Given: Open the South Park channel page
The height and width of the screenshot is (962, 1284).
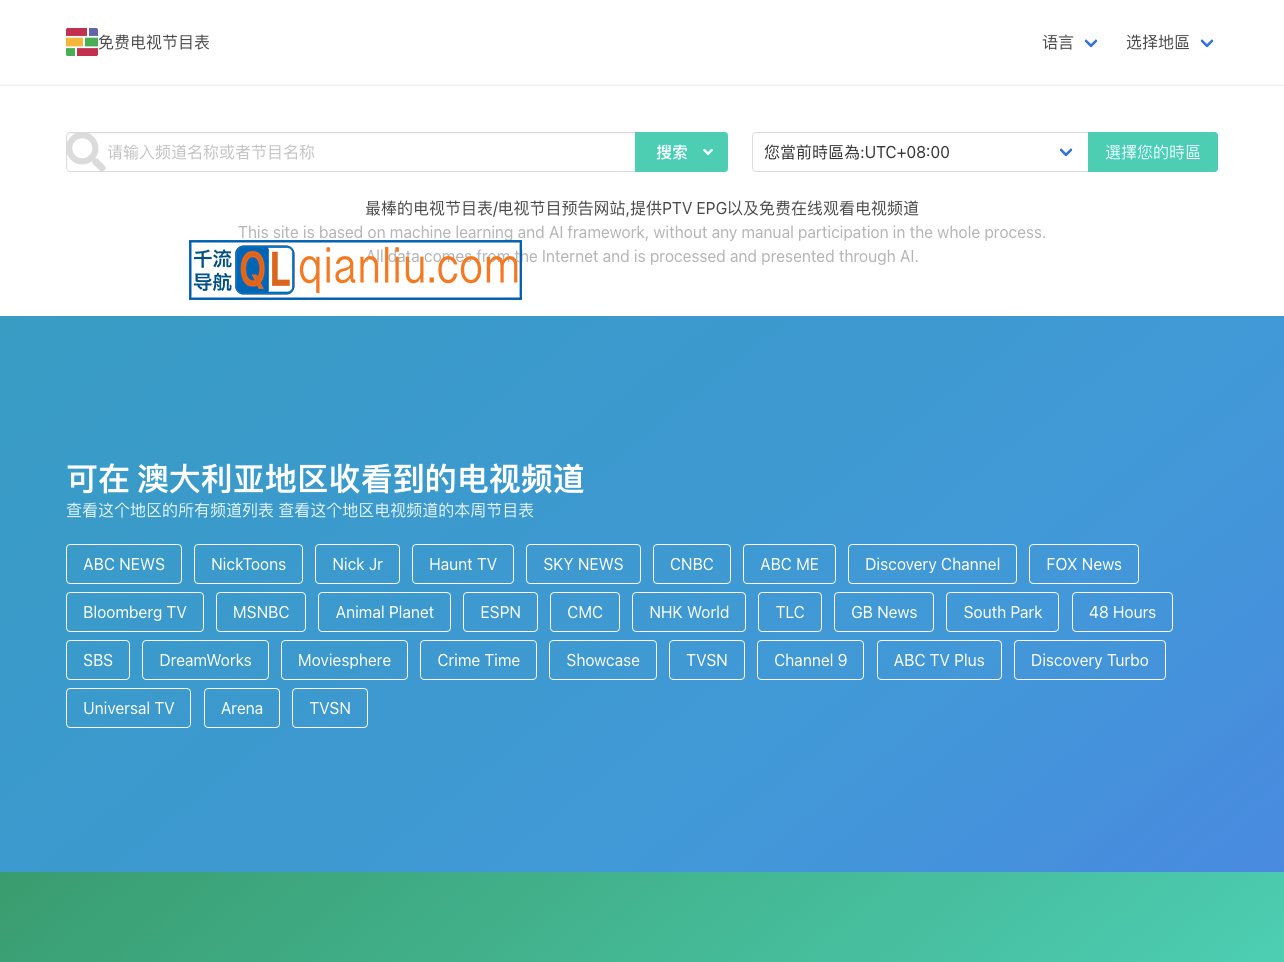Looking at the screenshot, I should coord(1003,612).
